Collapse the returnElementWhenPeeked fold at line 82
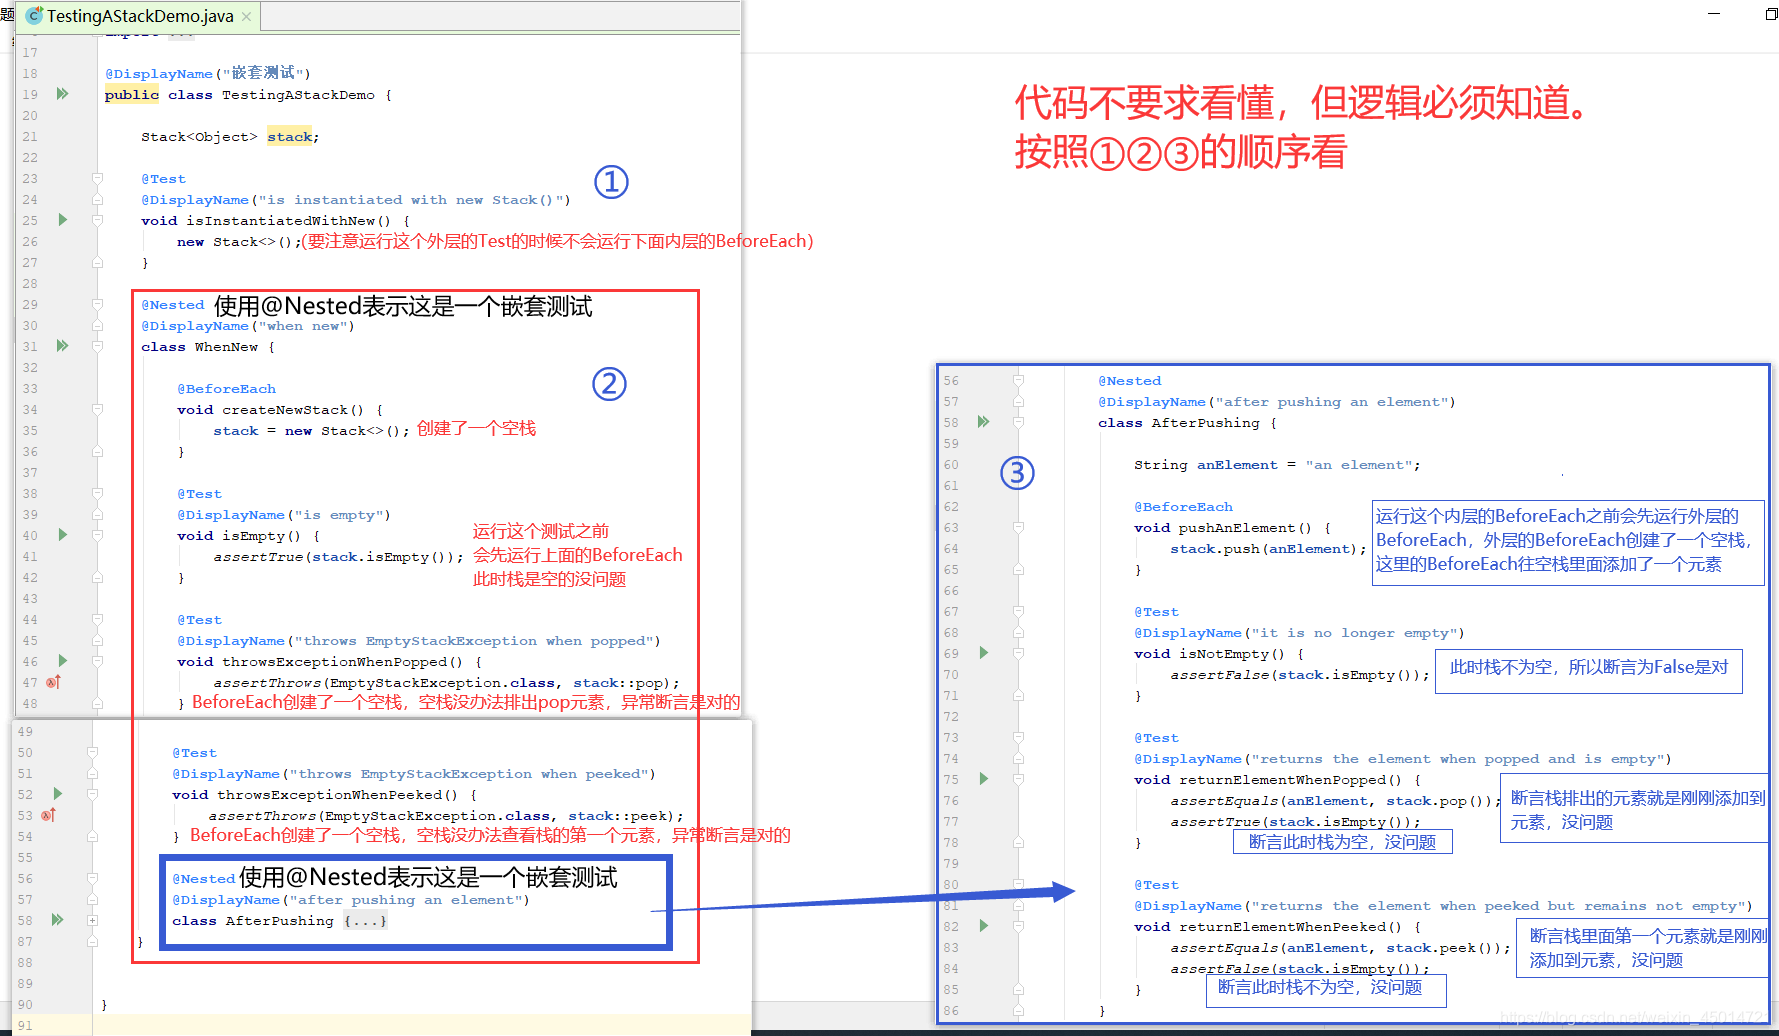Image resolution: width=1779 pixels, height=1036 pixels. click(1018, 926)
